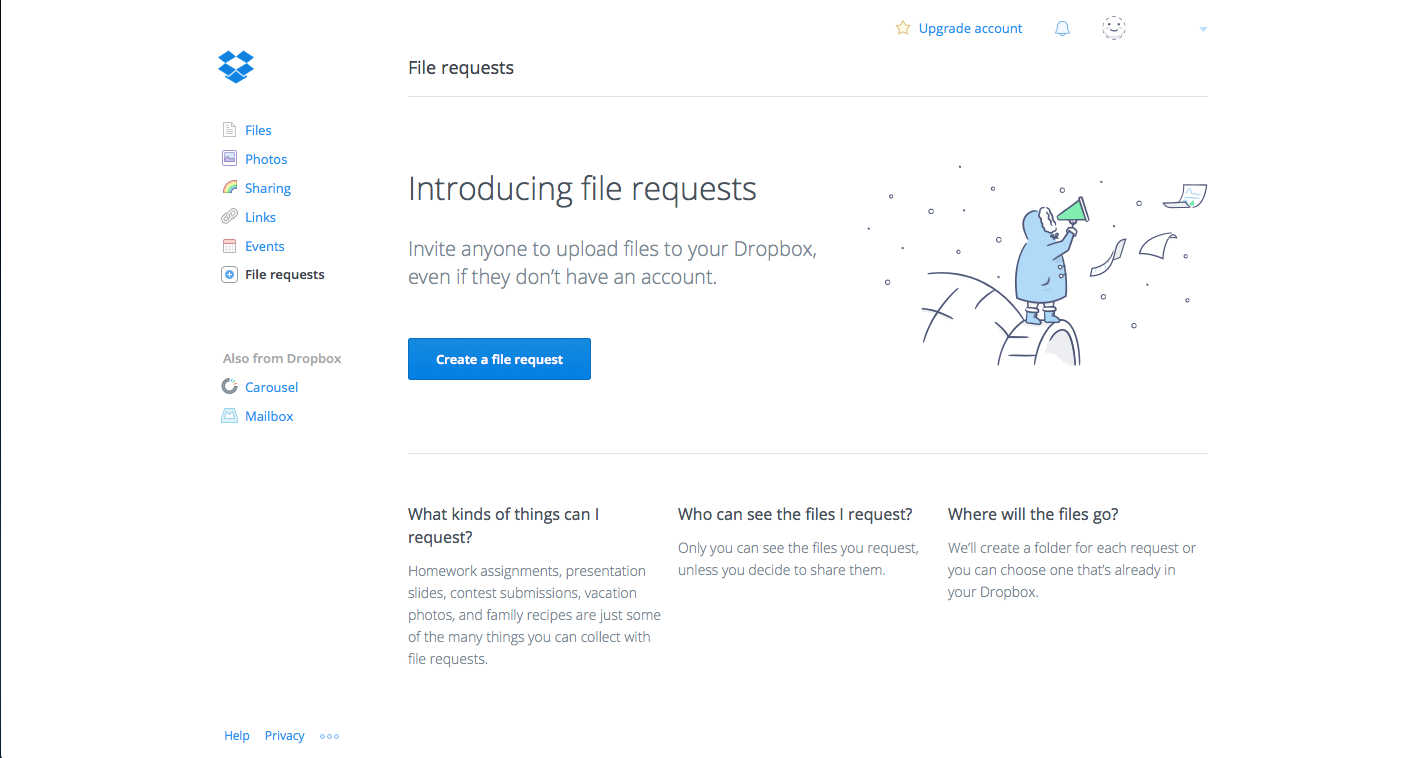Image resolution: width=1425 pixels, height=758 pixels.
Task: Click the Photos picture icon in sidebar
Action: (229, 159)
